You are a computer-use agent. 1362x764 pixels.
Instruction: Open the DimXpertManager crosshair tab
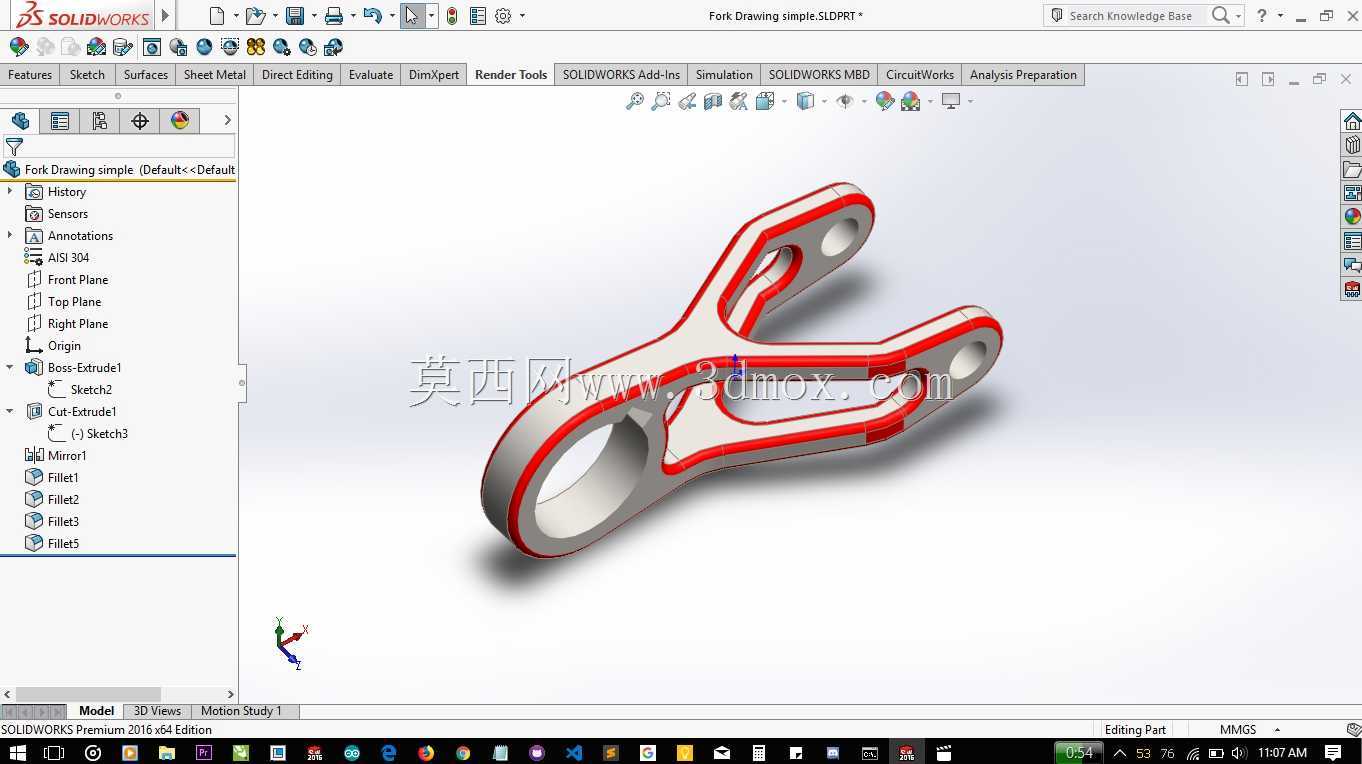click(x=140, y=121)
